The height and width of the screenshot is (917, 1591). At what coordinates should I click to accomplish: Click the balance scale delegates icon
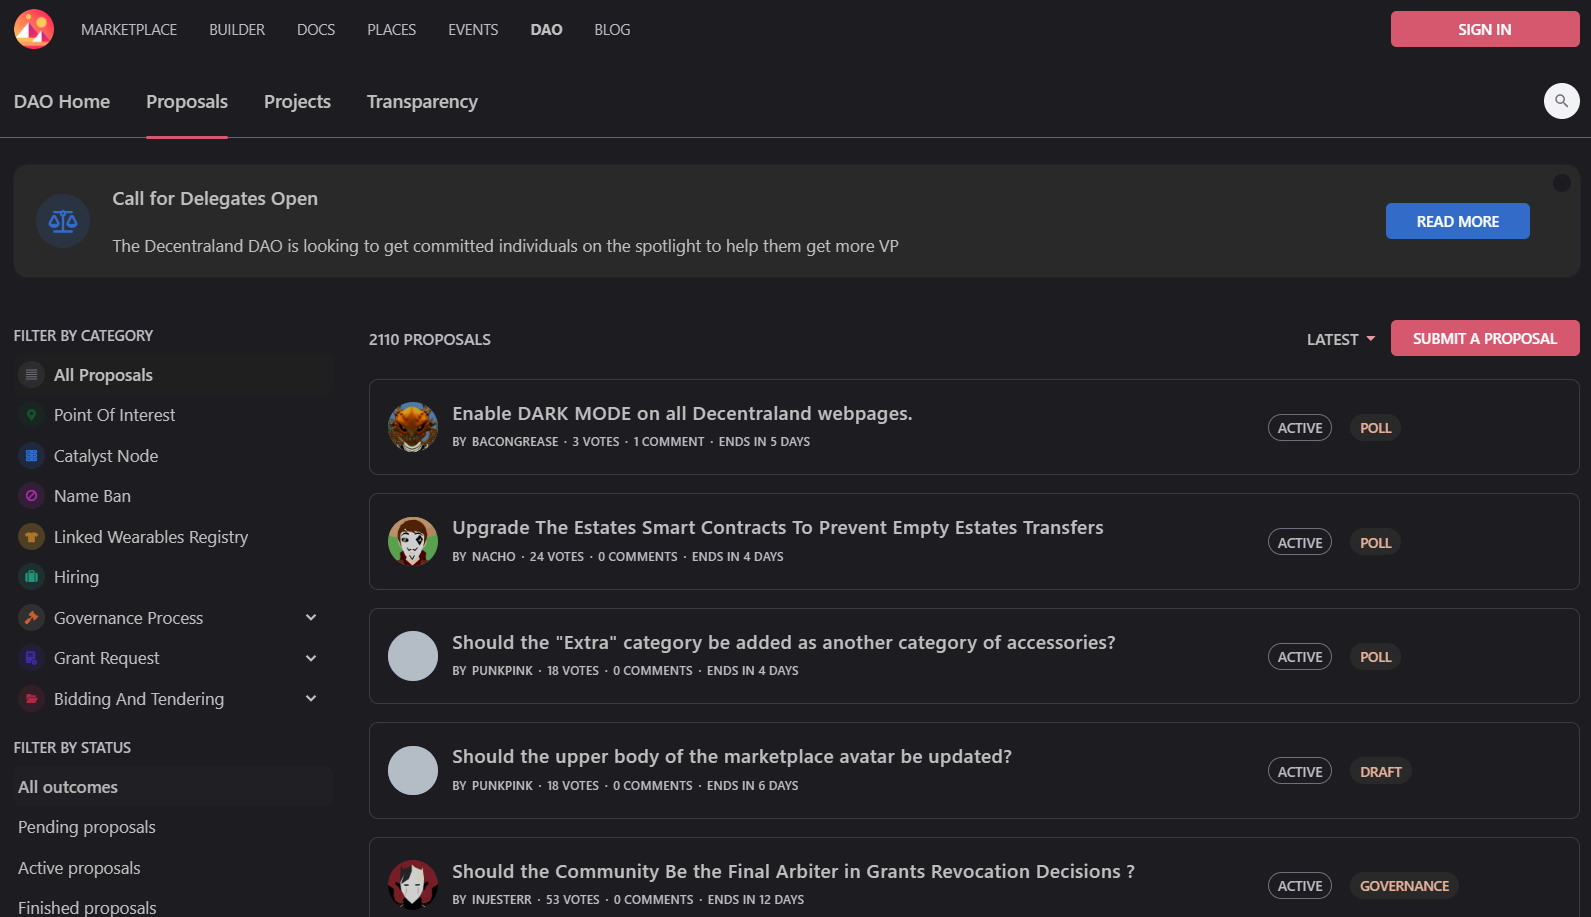click(x=63, y=221)
